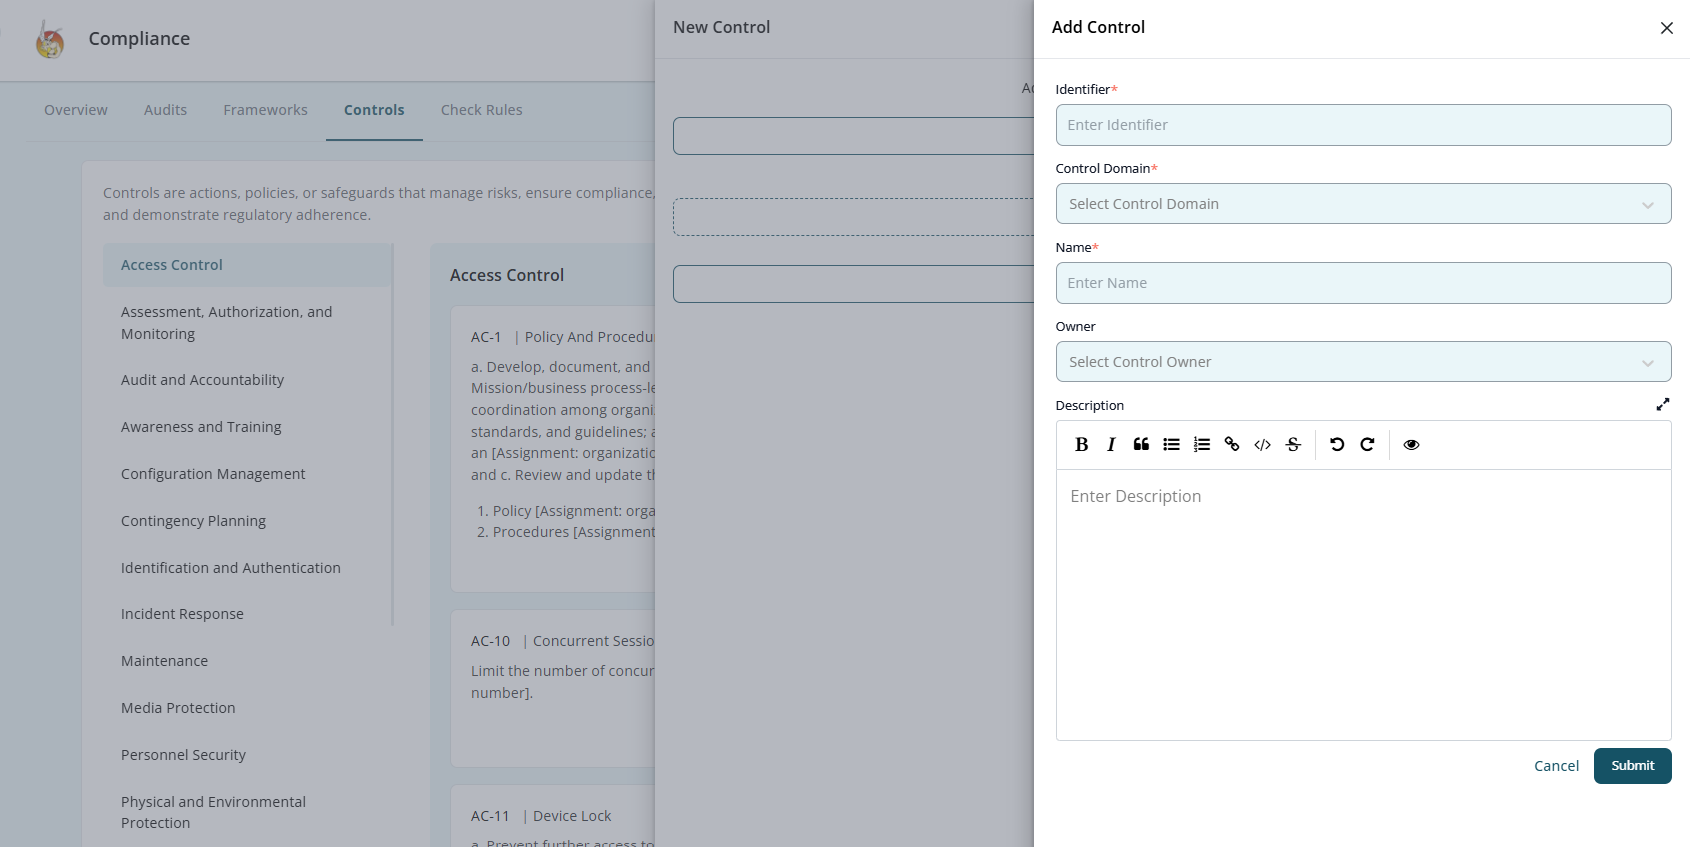Insert numbered list in description editor
Viewport: 1690px width, 847px height.
tap(1202, 445)
